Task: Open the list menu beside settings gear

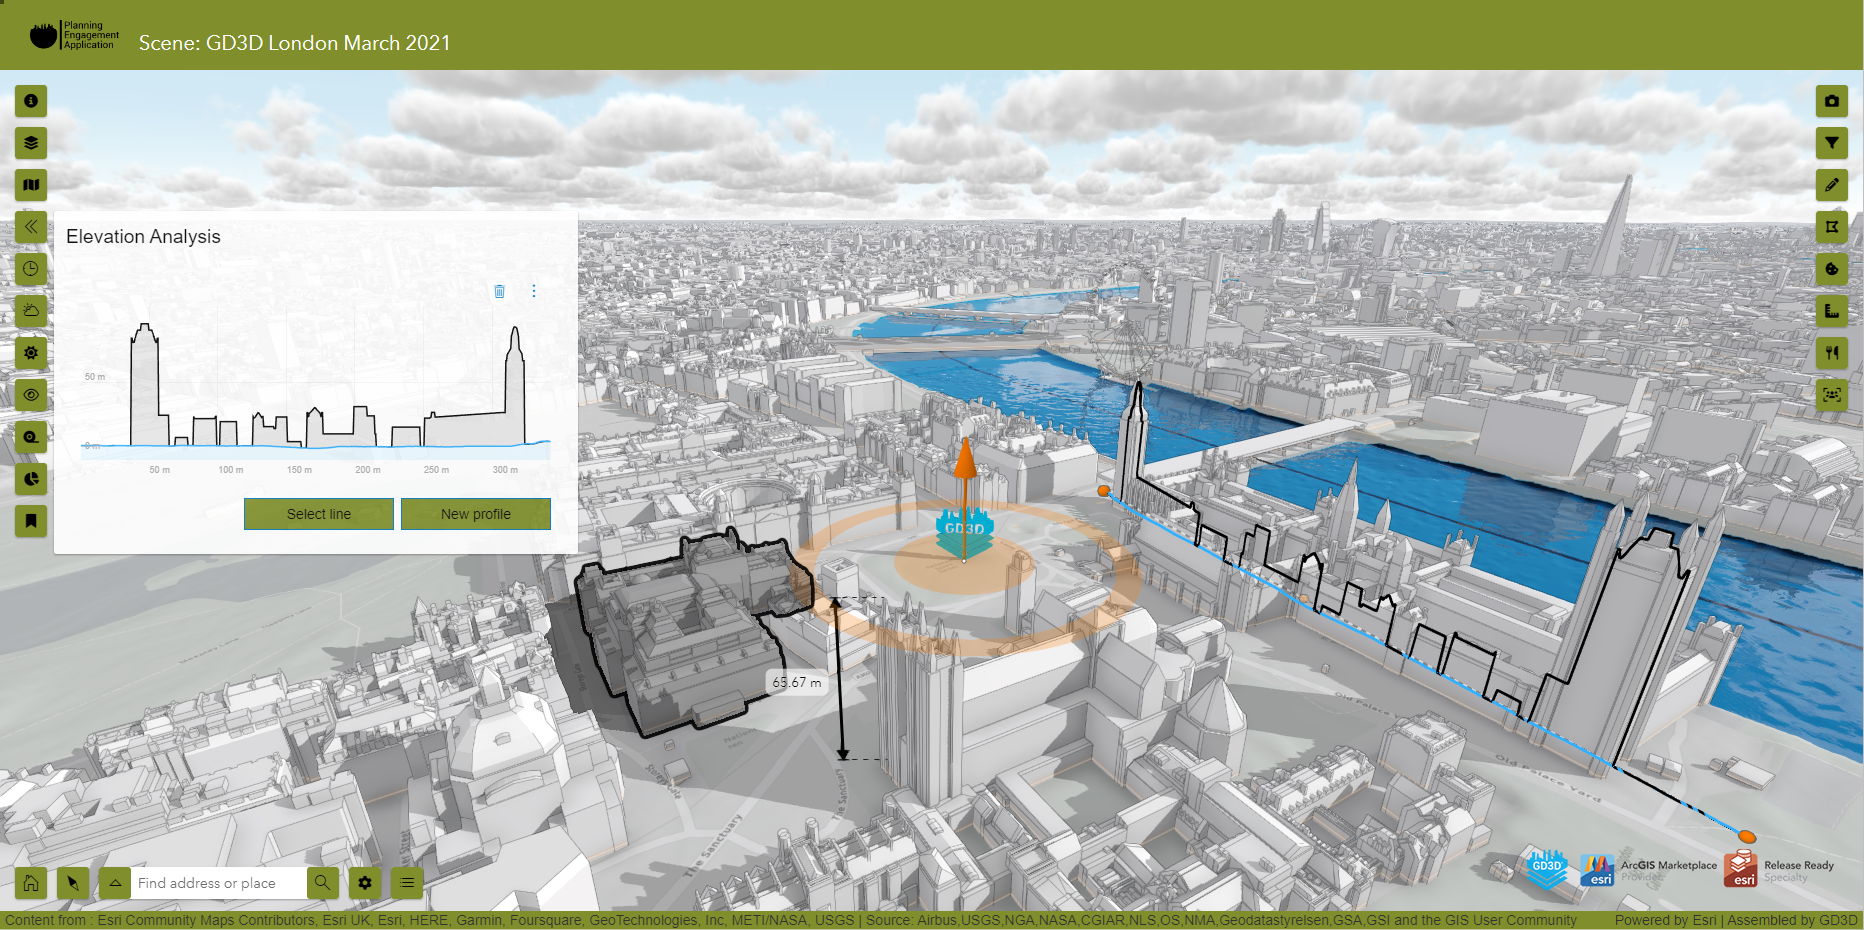Action: pyautogui.click(x=407, y=883)
